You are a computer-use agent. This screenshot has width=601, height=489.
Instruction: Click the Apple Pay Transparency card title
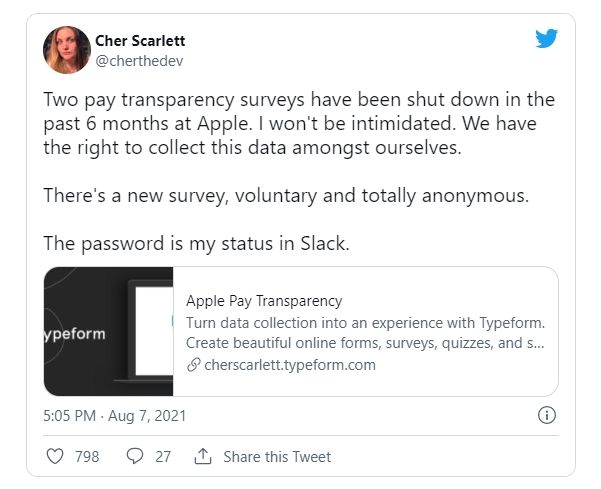pos(264,300)
